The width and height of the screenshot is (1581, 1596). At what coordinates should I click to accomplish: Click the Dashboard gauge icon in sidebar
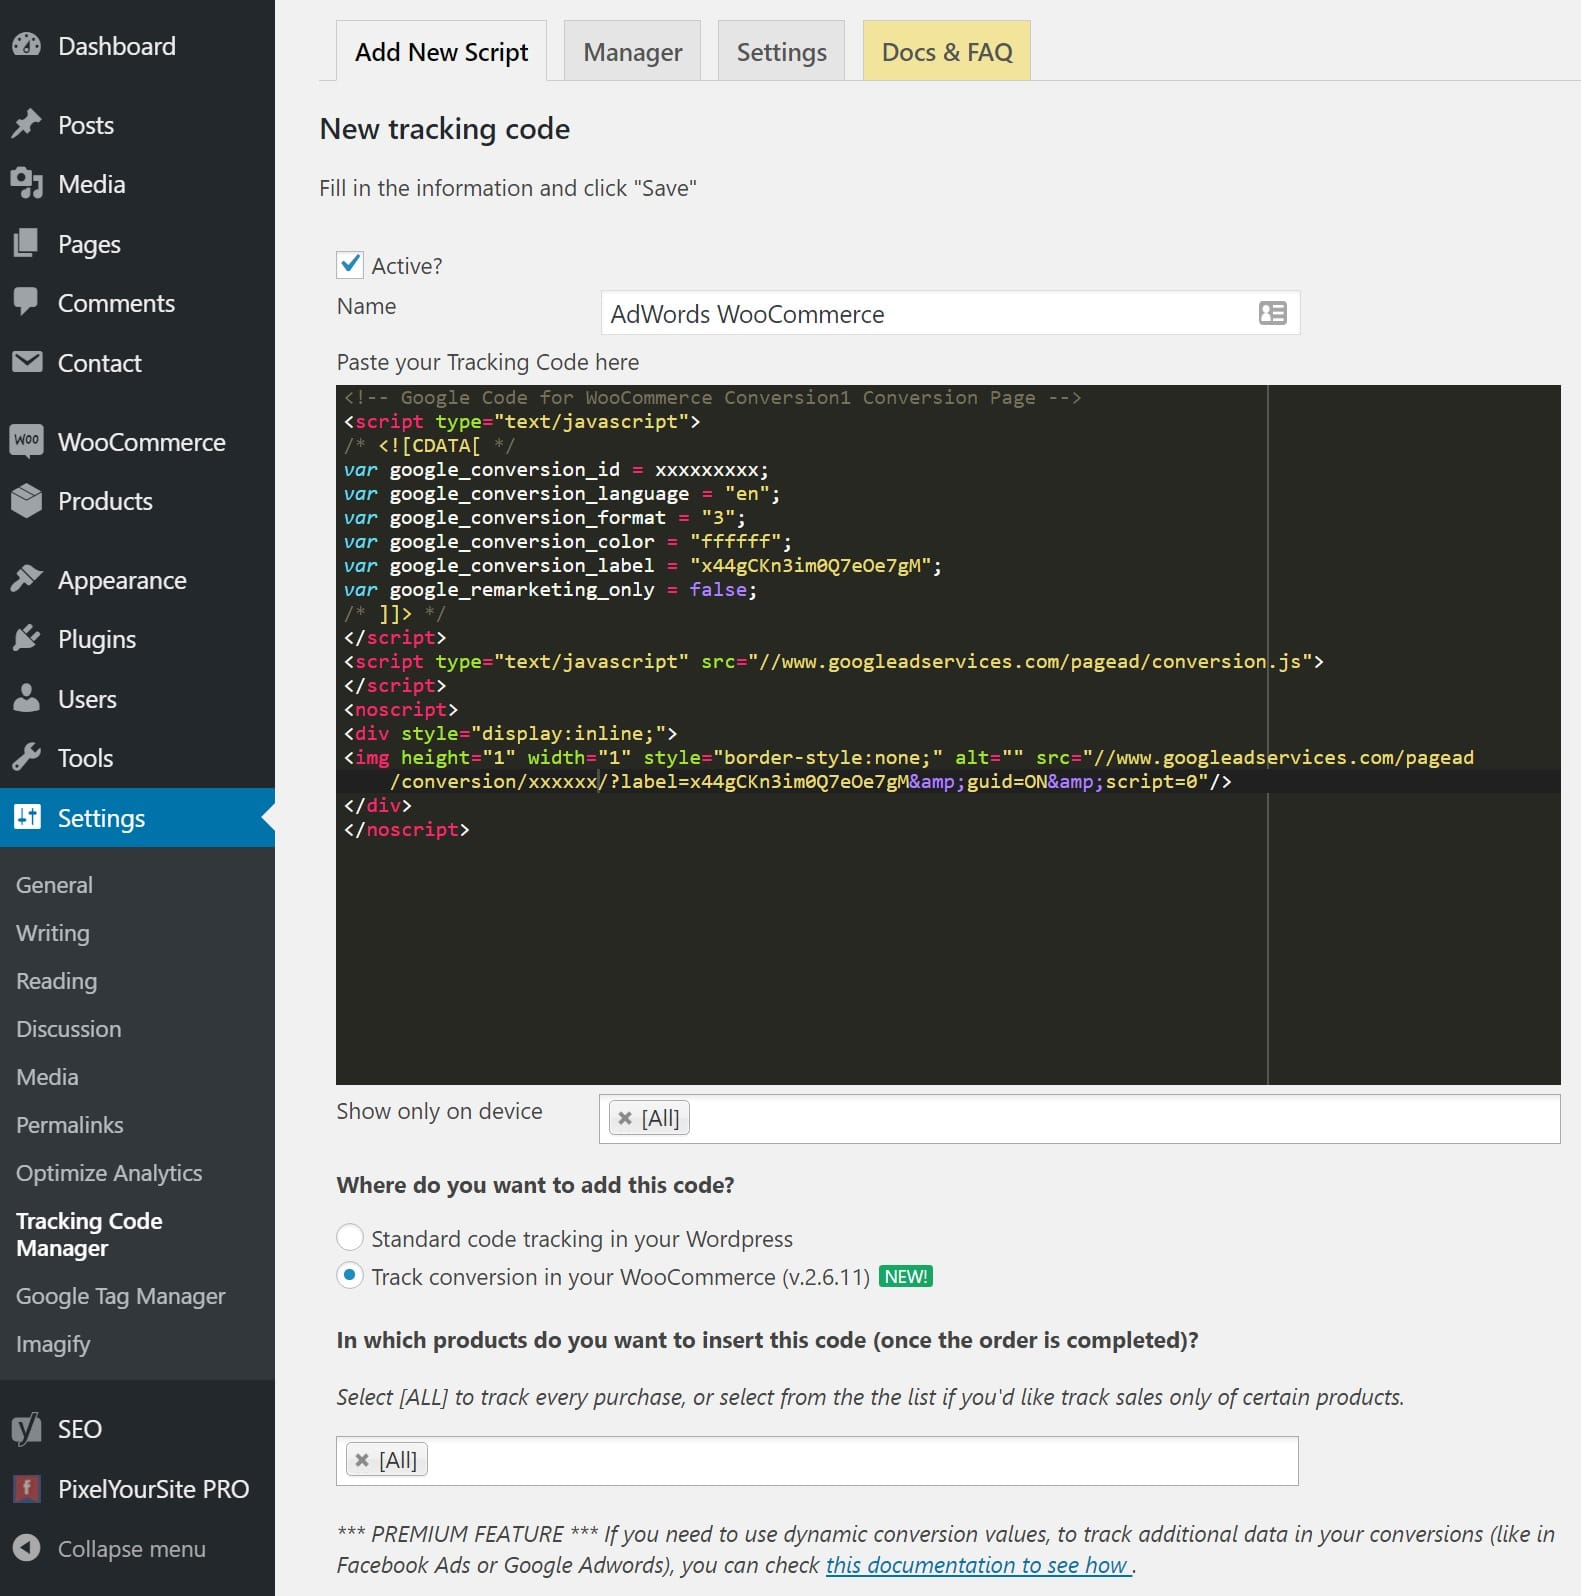(x=27, y=46)
